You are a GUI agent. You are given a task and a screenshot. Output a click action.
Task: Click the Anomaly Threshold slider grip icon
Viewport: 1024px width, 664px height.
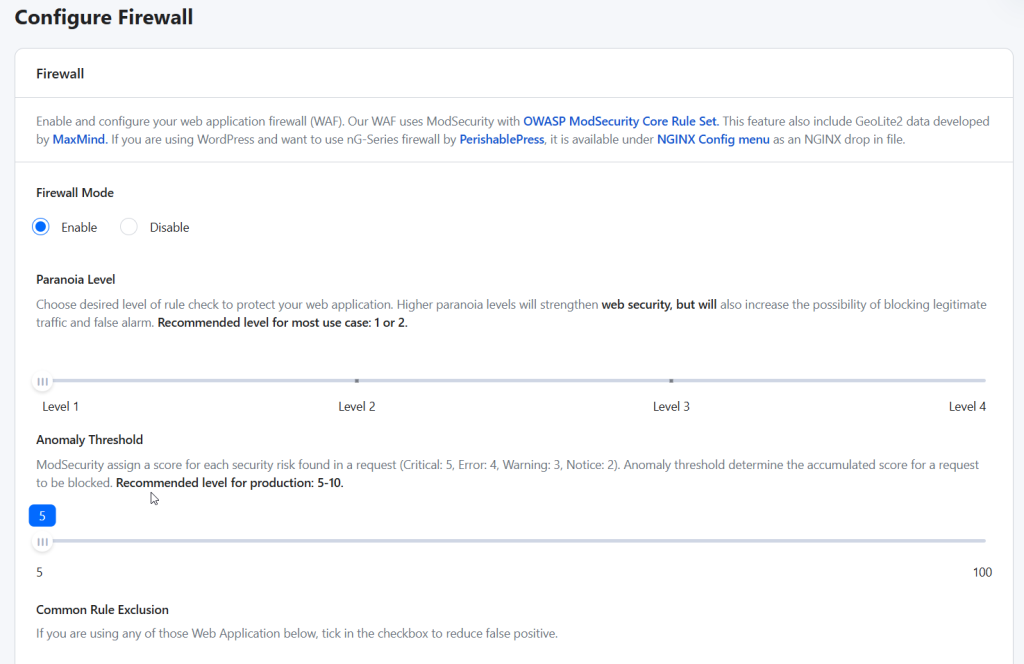pos(42,541)
